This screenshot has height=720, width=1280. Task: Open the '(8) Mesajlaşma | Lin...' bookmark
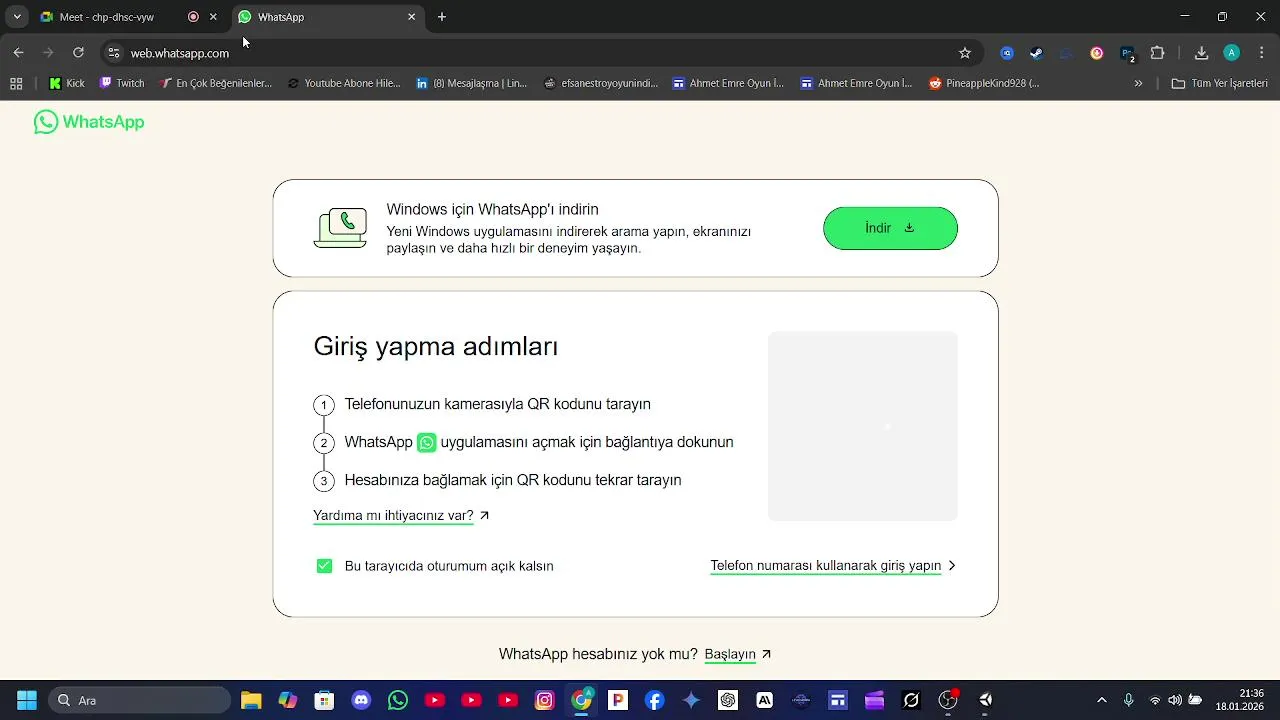click(x=472, y=84)
